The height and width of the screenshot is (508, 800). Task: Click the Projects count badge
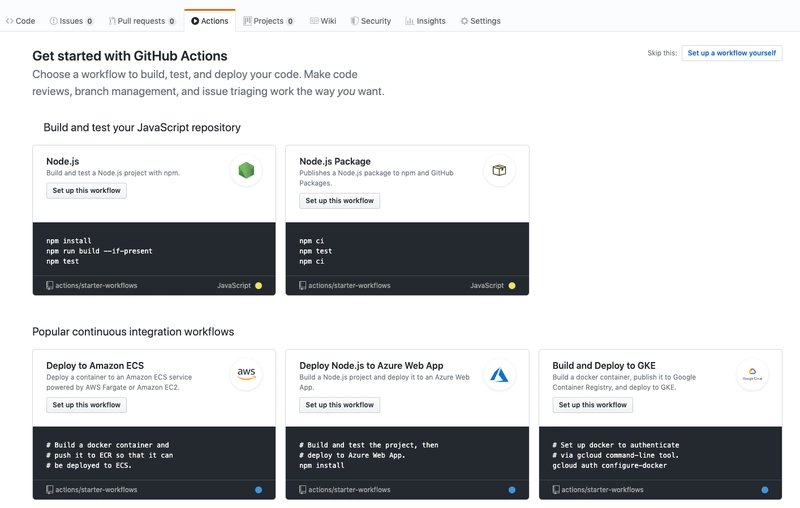[x=290, y=21]
